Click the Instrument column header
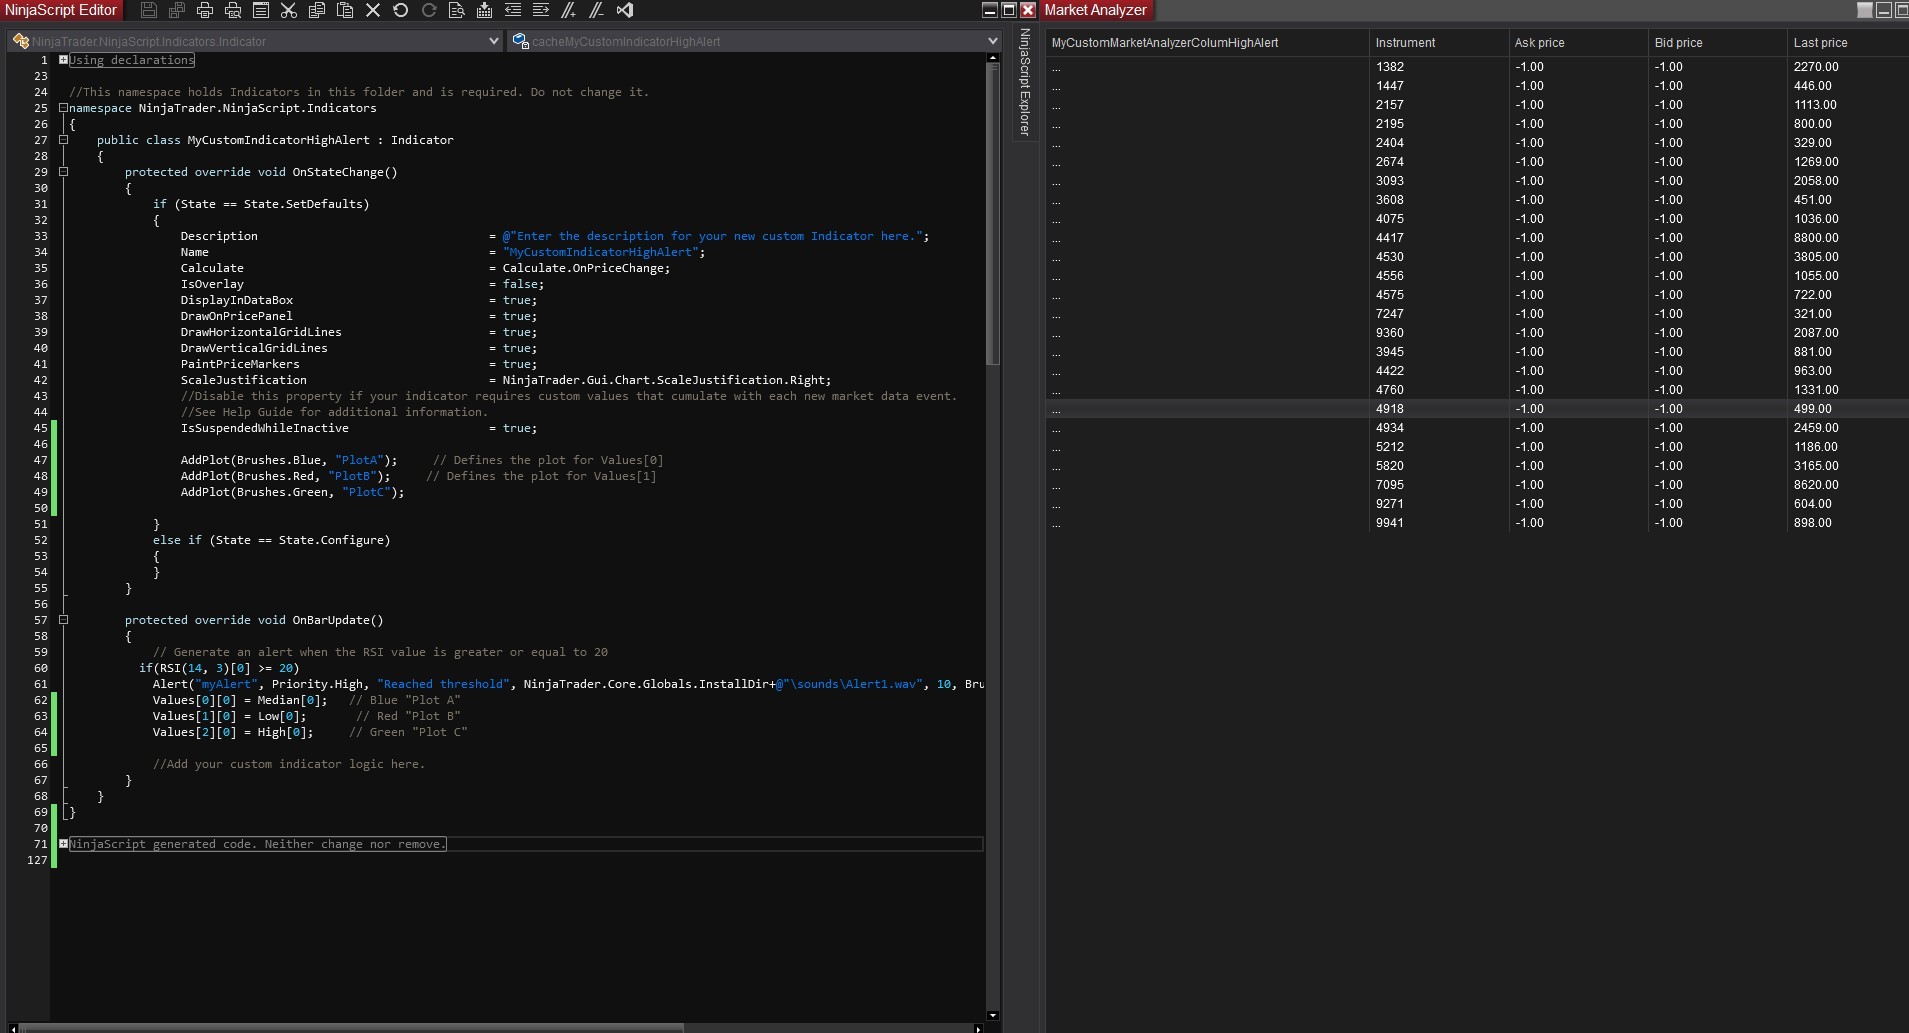Image resolution: width=1909 pixels, height=1033 pixels. 1404,43
